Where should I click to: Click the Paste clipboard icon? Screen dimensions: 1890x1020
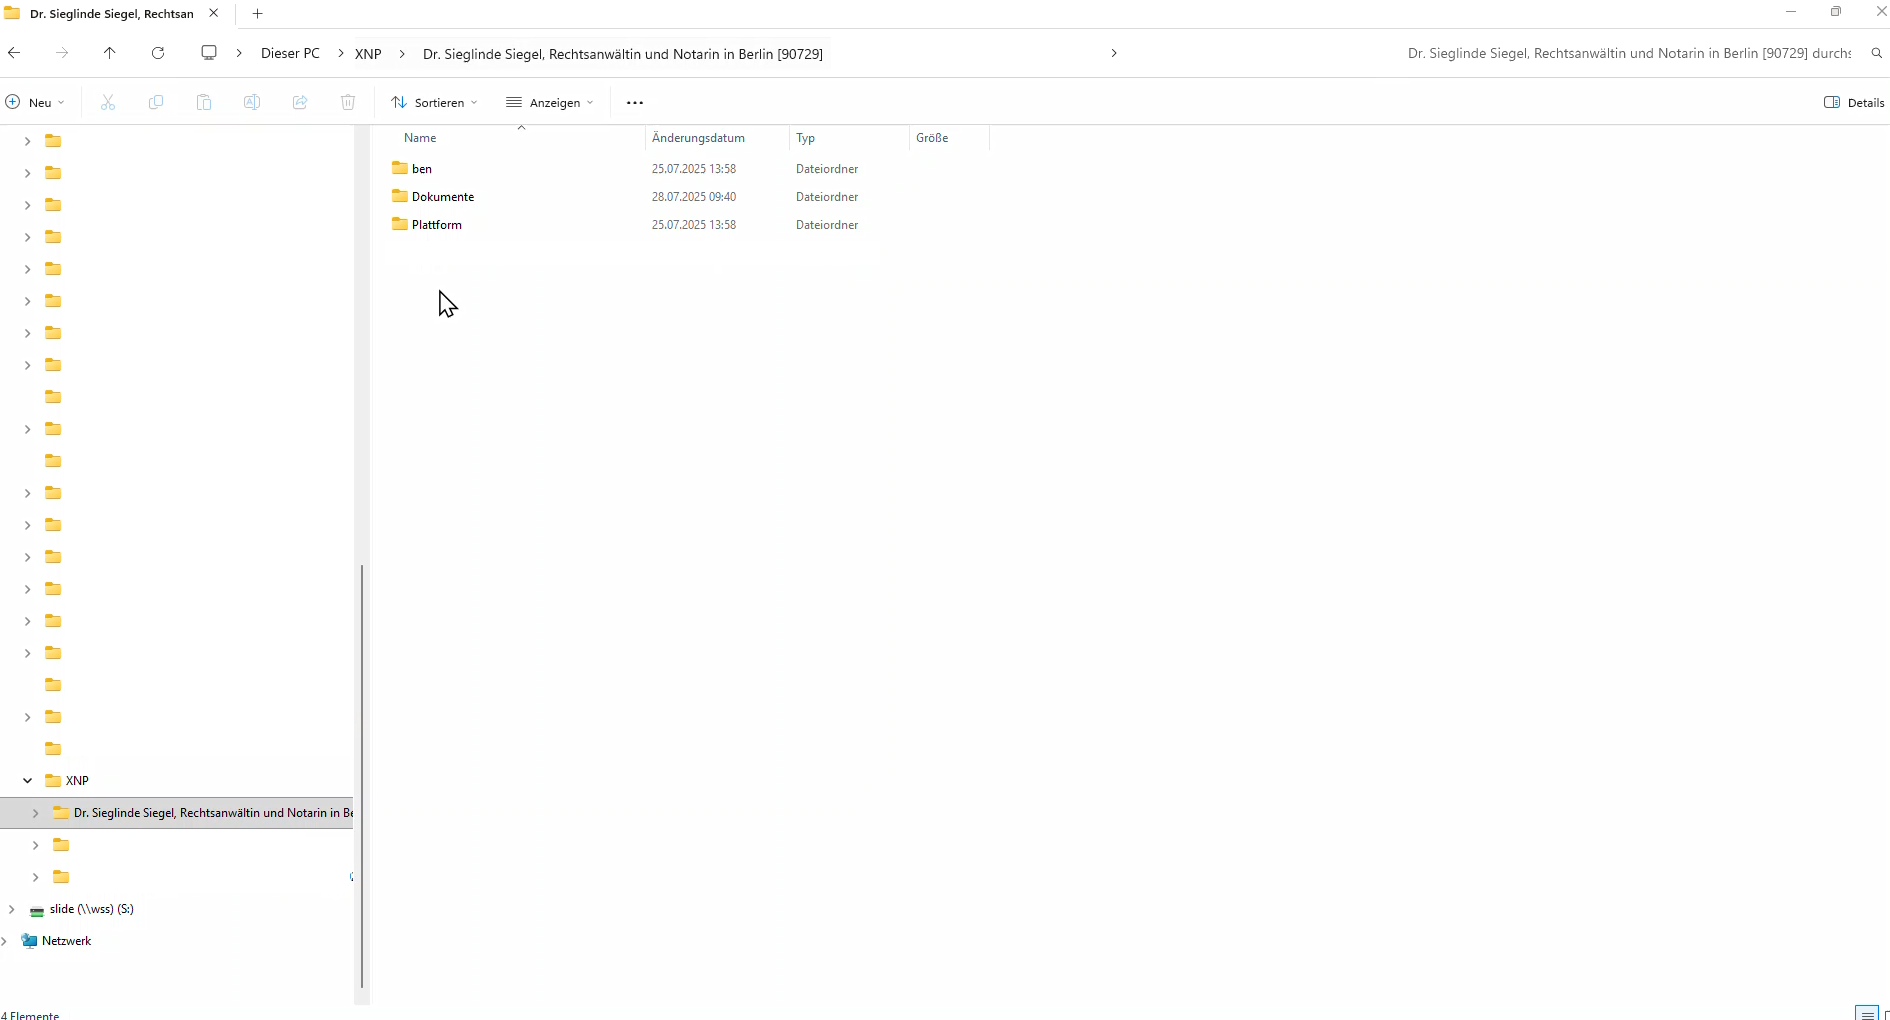point(204,103)
